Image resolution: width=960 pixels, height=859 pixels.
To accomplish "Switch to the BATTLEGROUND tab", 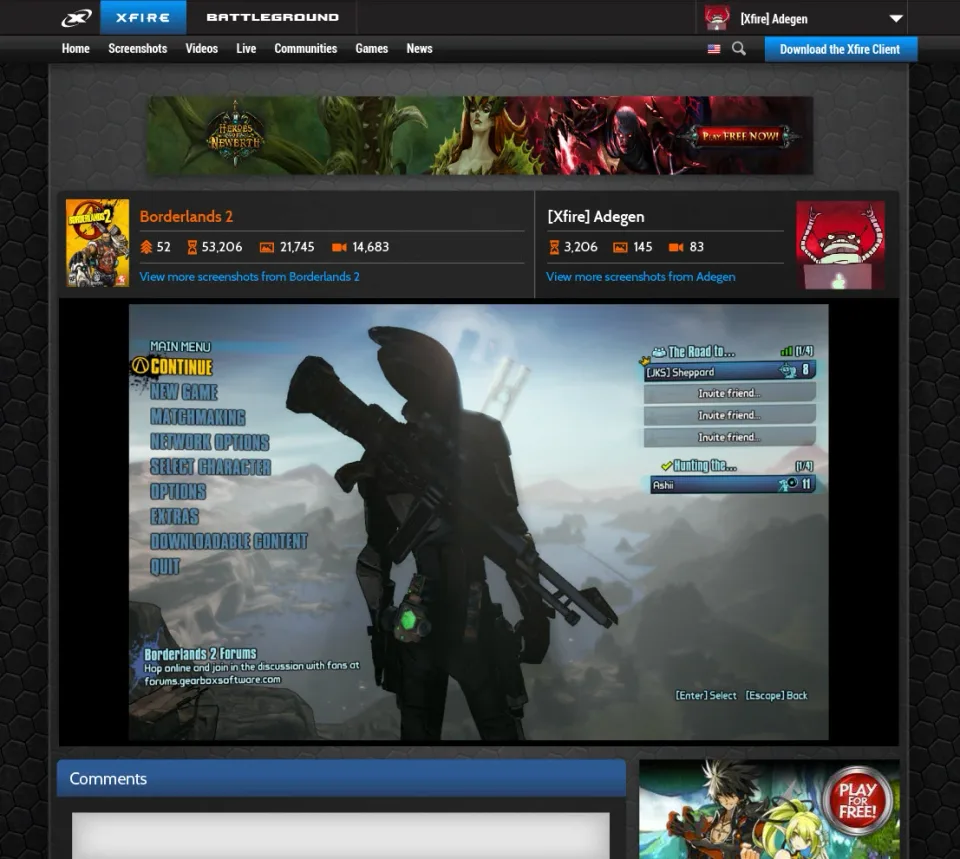I will click(x=272, y=17).
